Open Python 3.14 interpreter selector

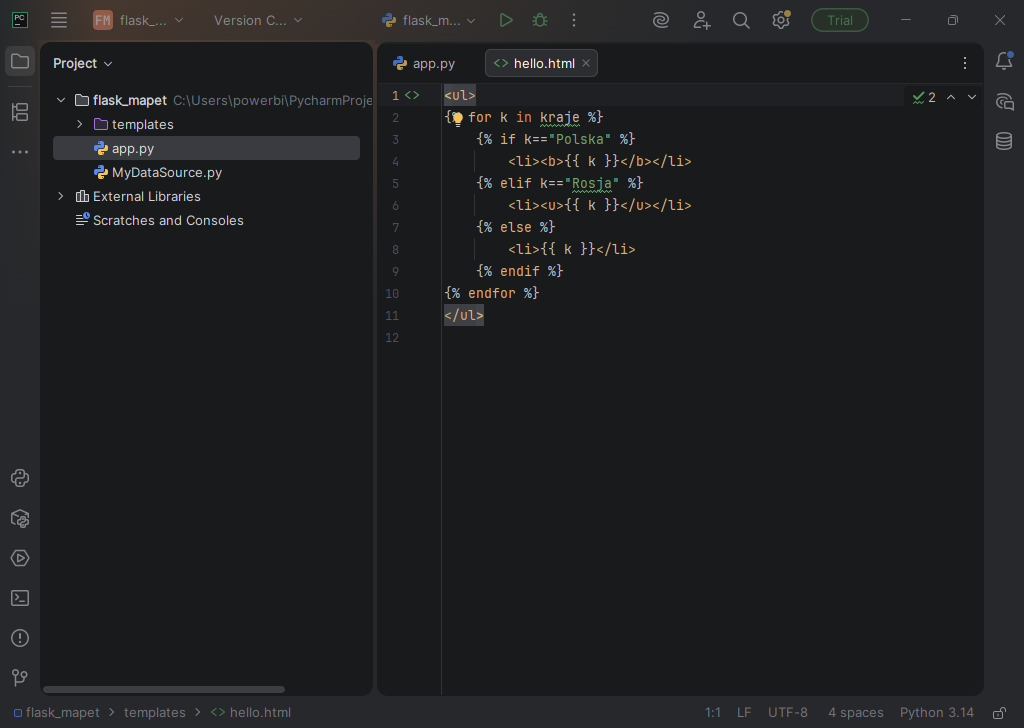936,712
